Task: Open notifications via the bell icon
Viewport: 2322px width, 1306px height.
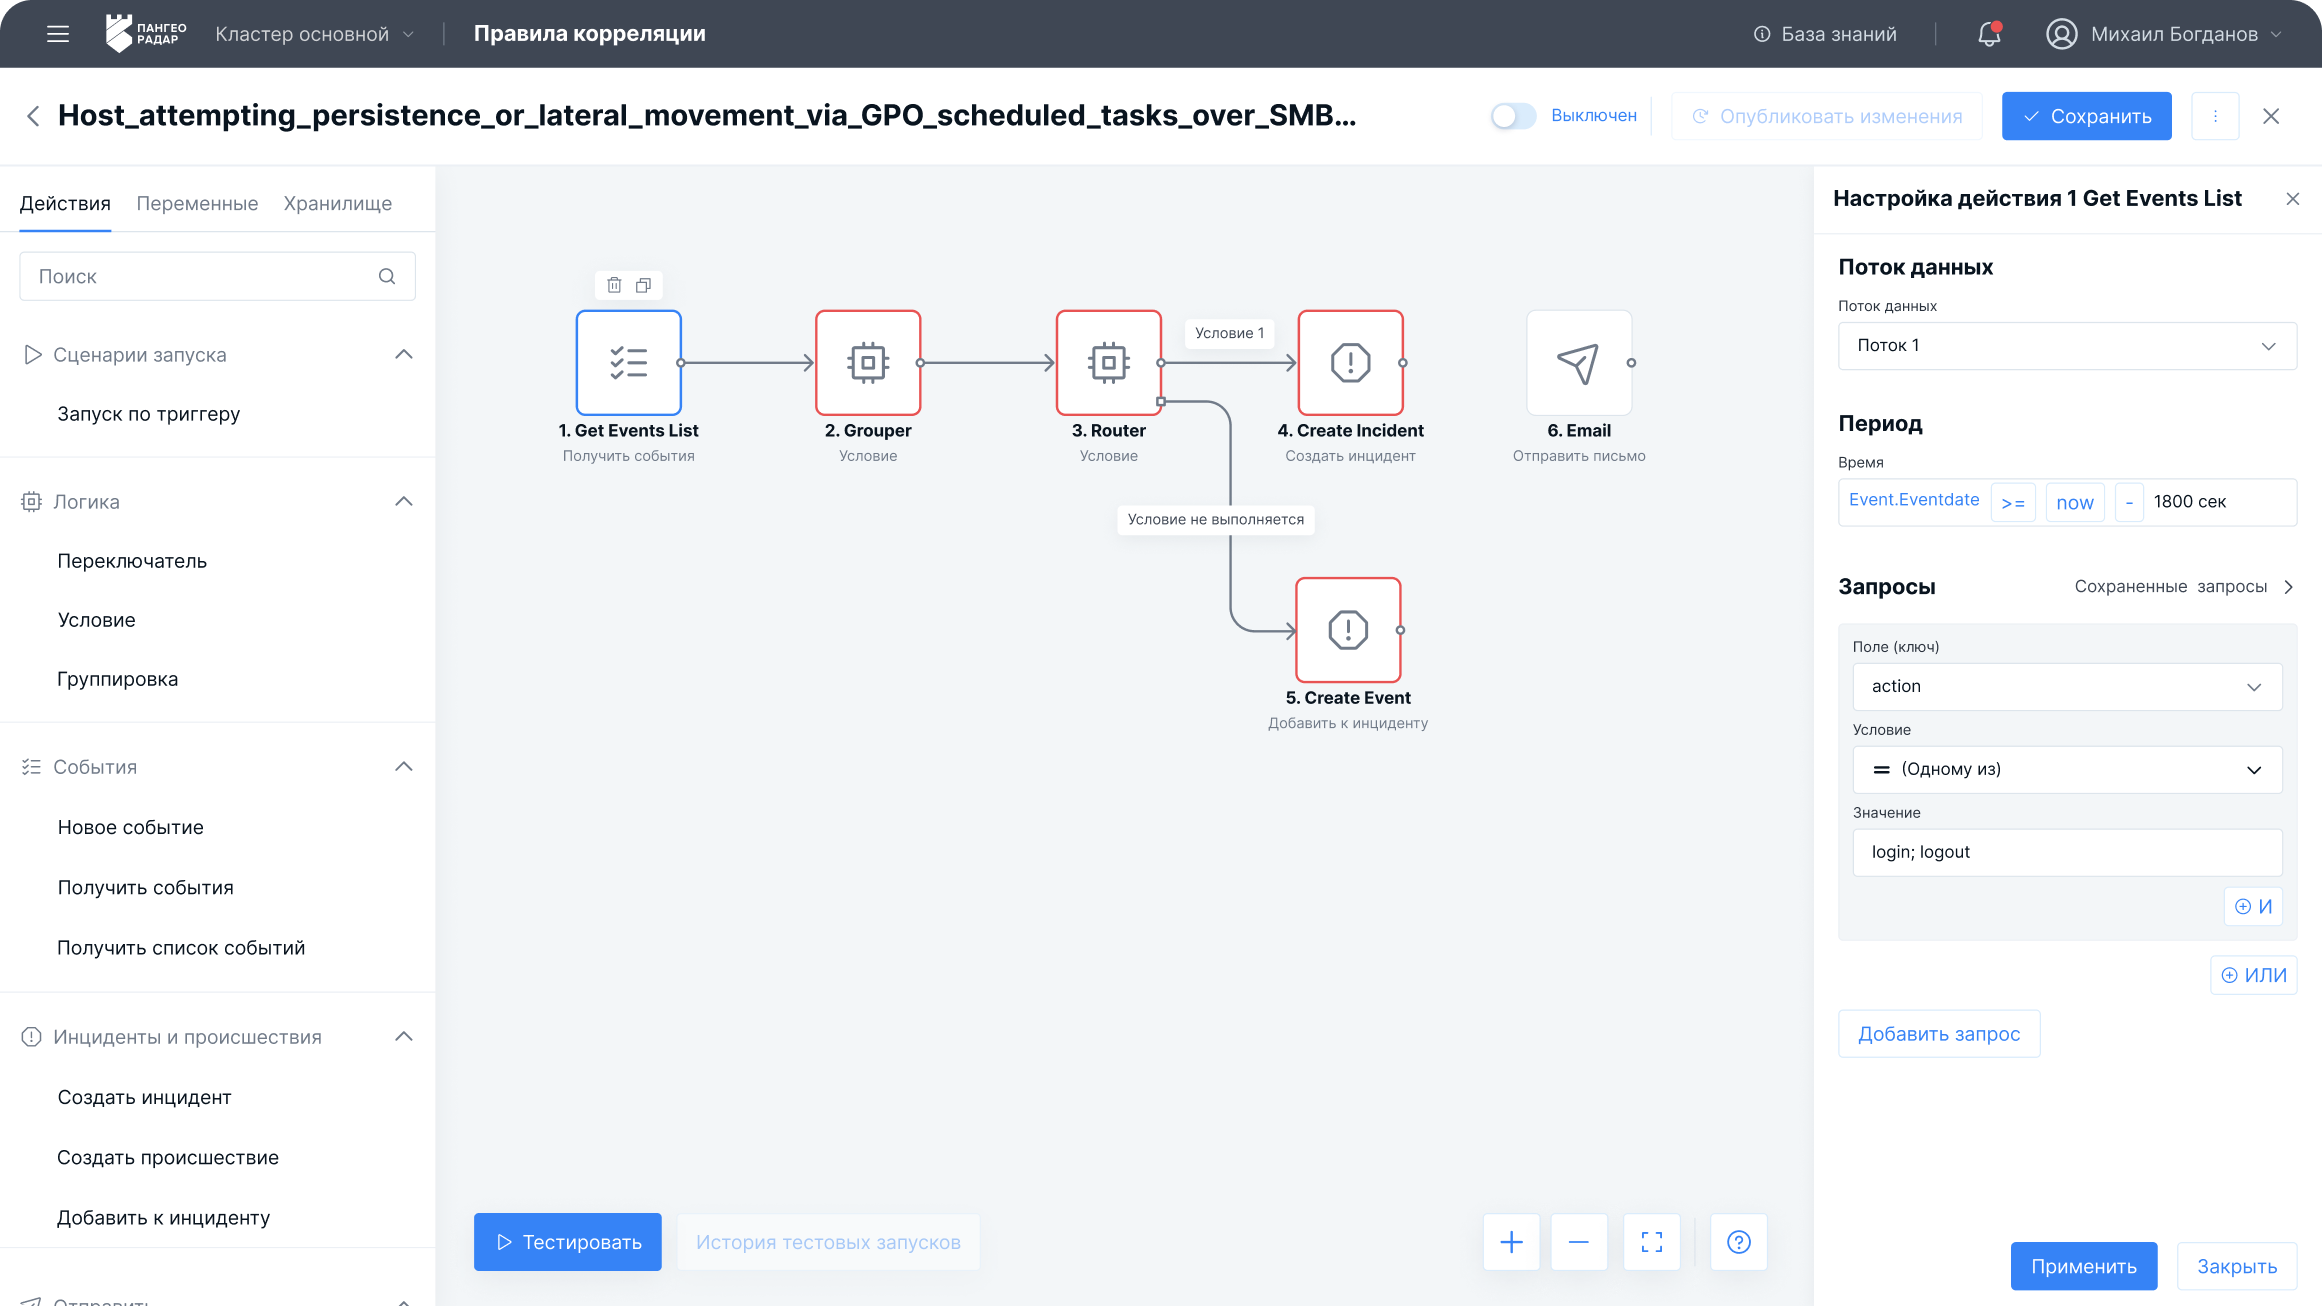Action: point(1988,33)
